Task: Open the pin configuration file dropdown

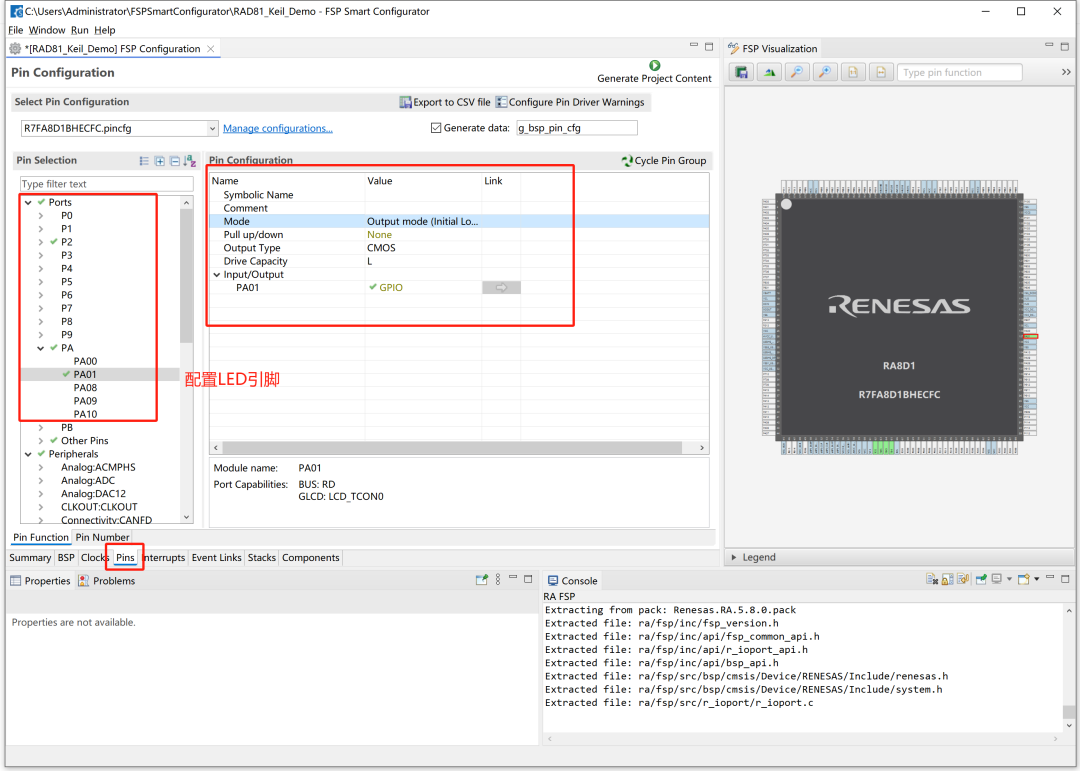Action: click(212, 128)
